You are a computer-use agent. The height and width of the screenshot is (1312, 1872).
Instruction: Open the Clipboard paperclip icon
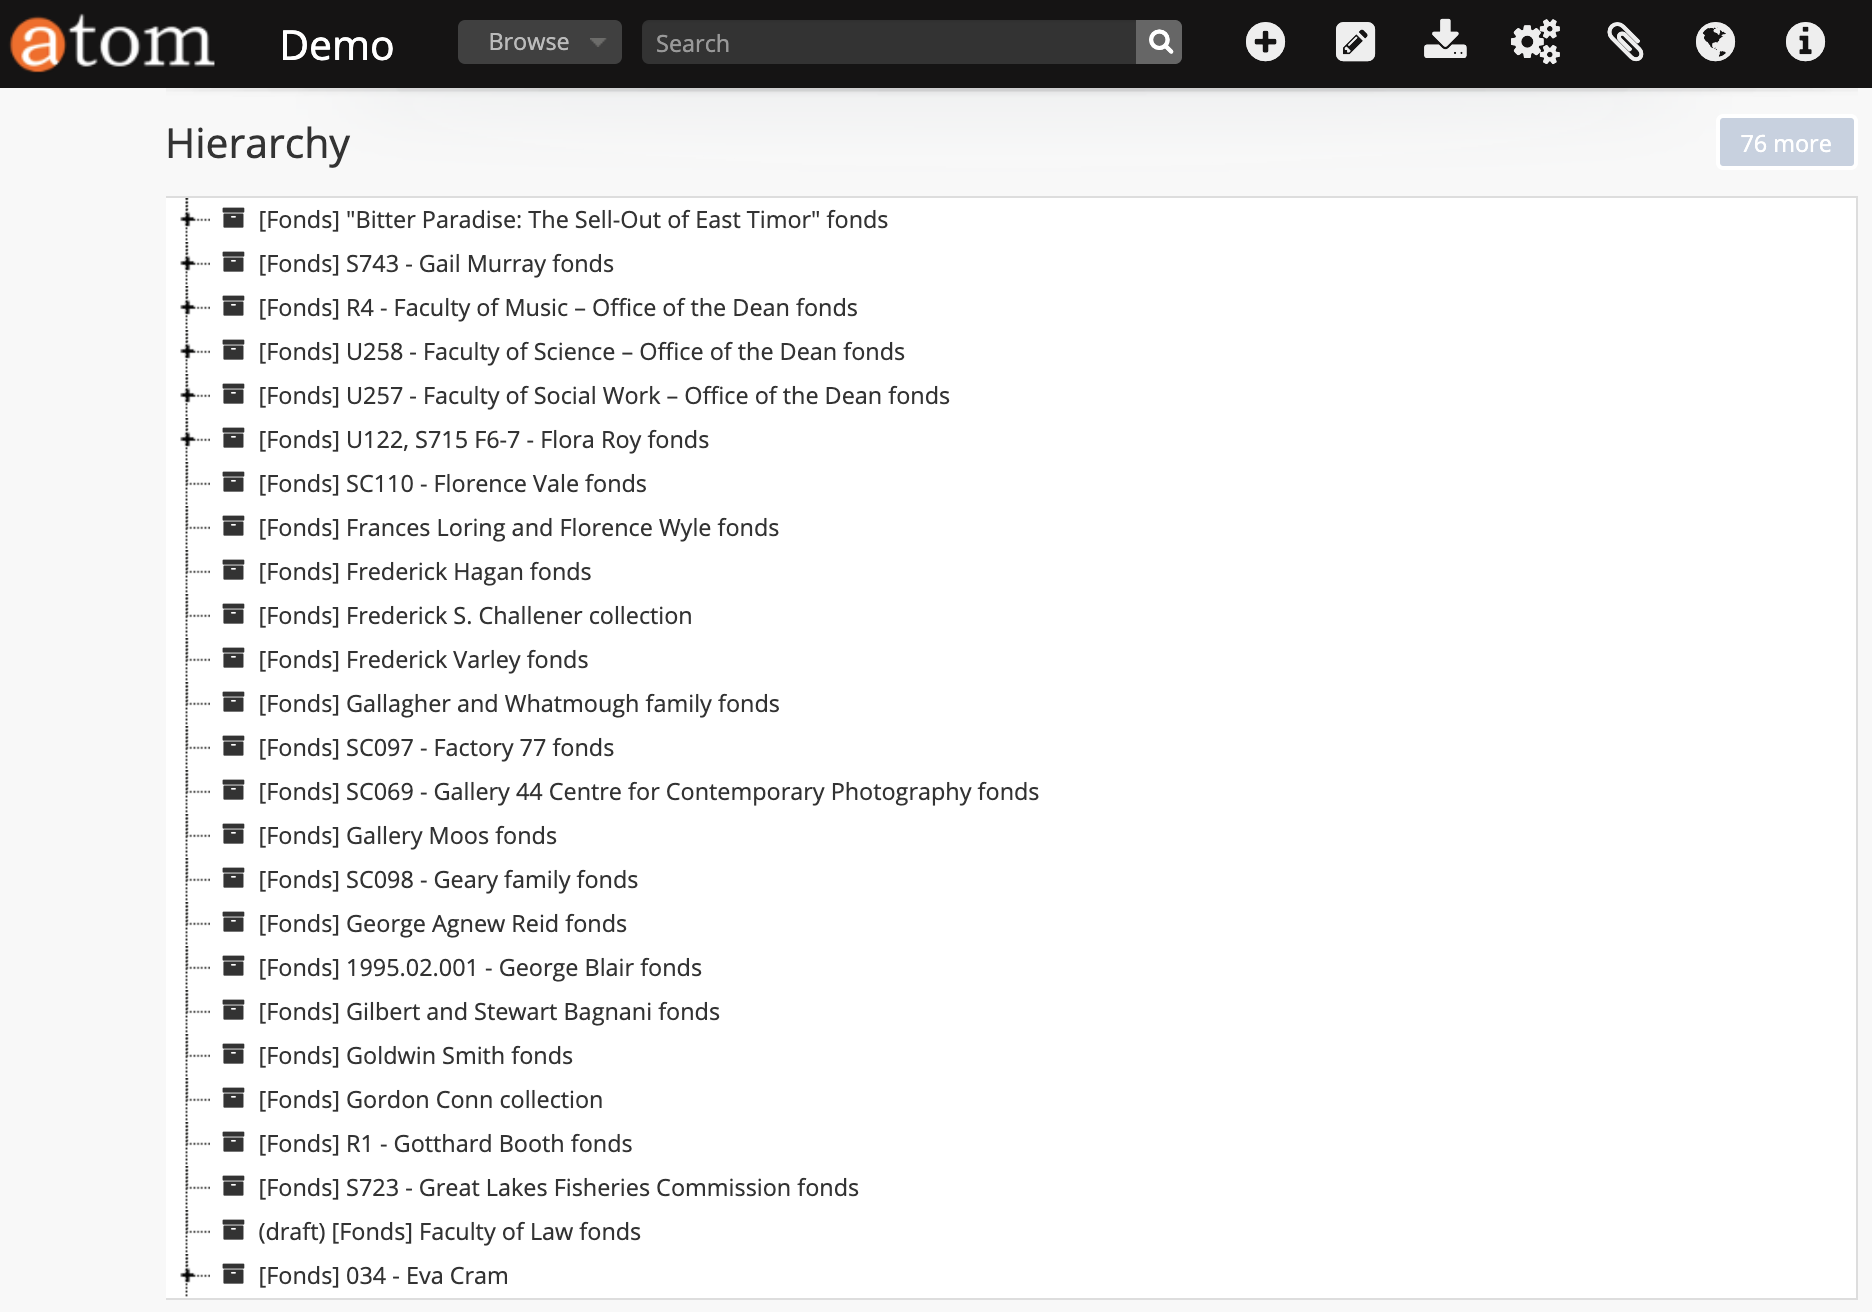(1625, 42)
